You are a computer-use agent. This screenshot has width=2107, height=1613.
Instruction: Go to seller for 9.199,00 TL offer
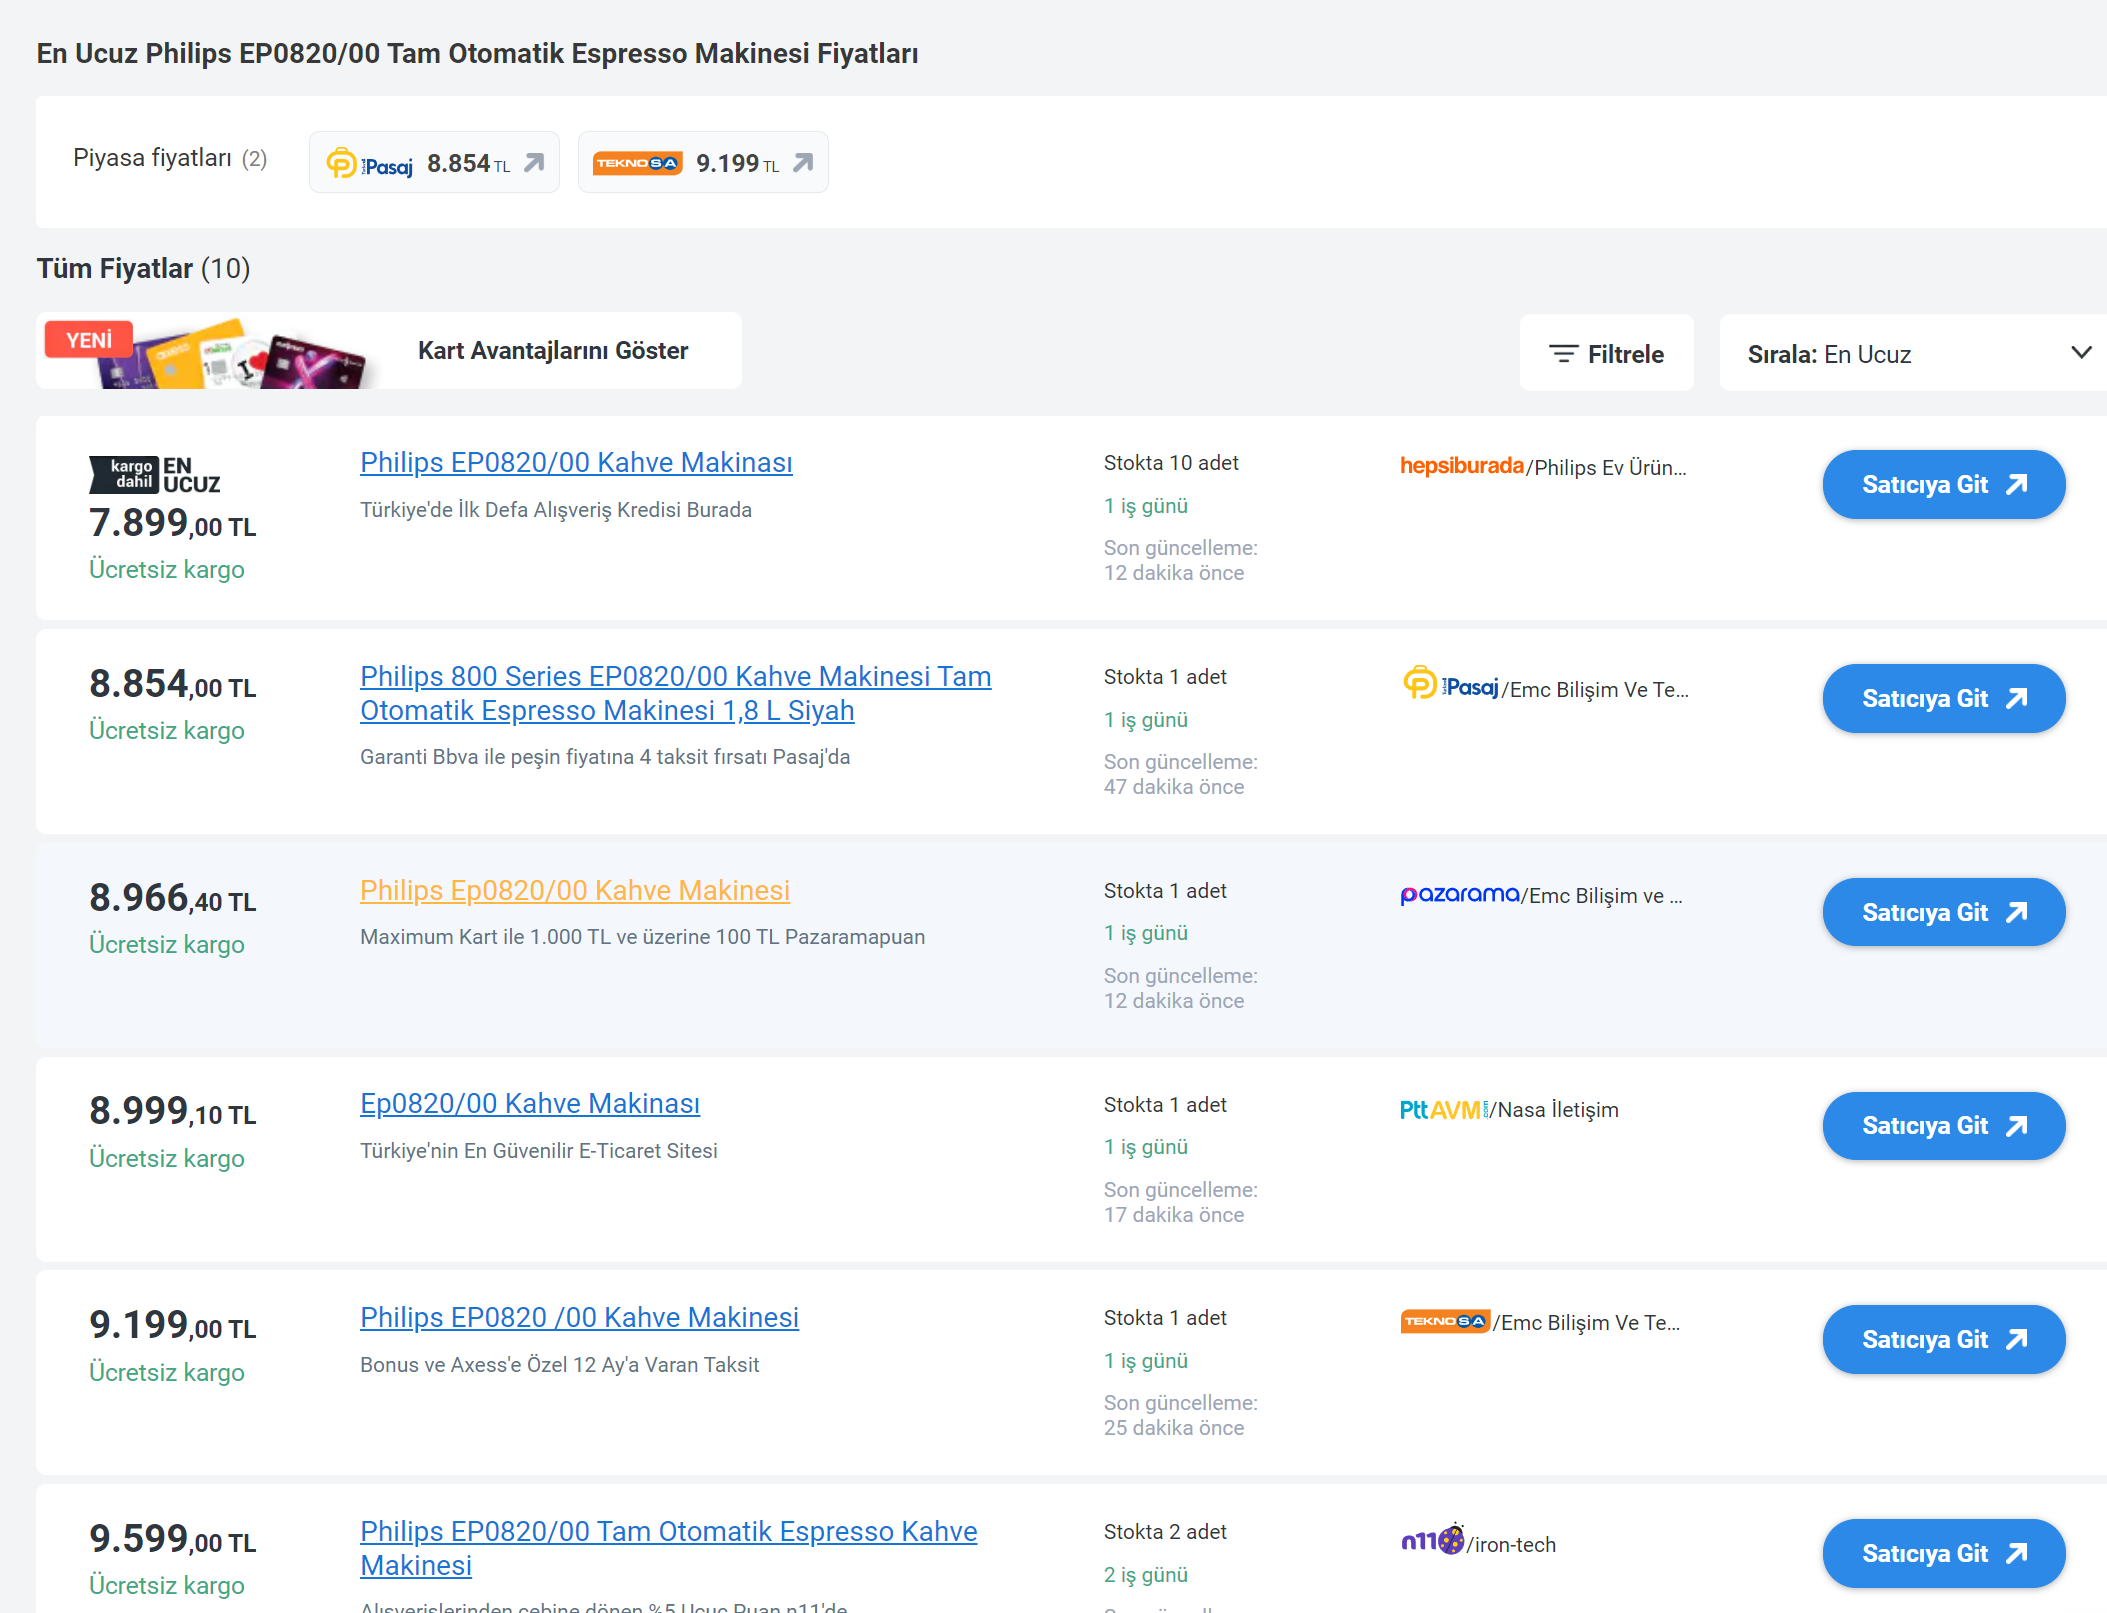click(x=1943, y=1340)
